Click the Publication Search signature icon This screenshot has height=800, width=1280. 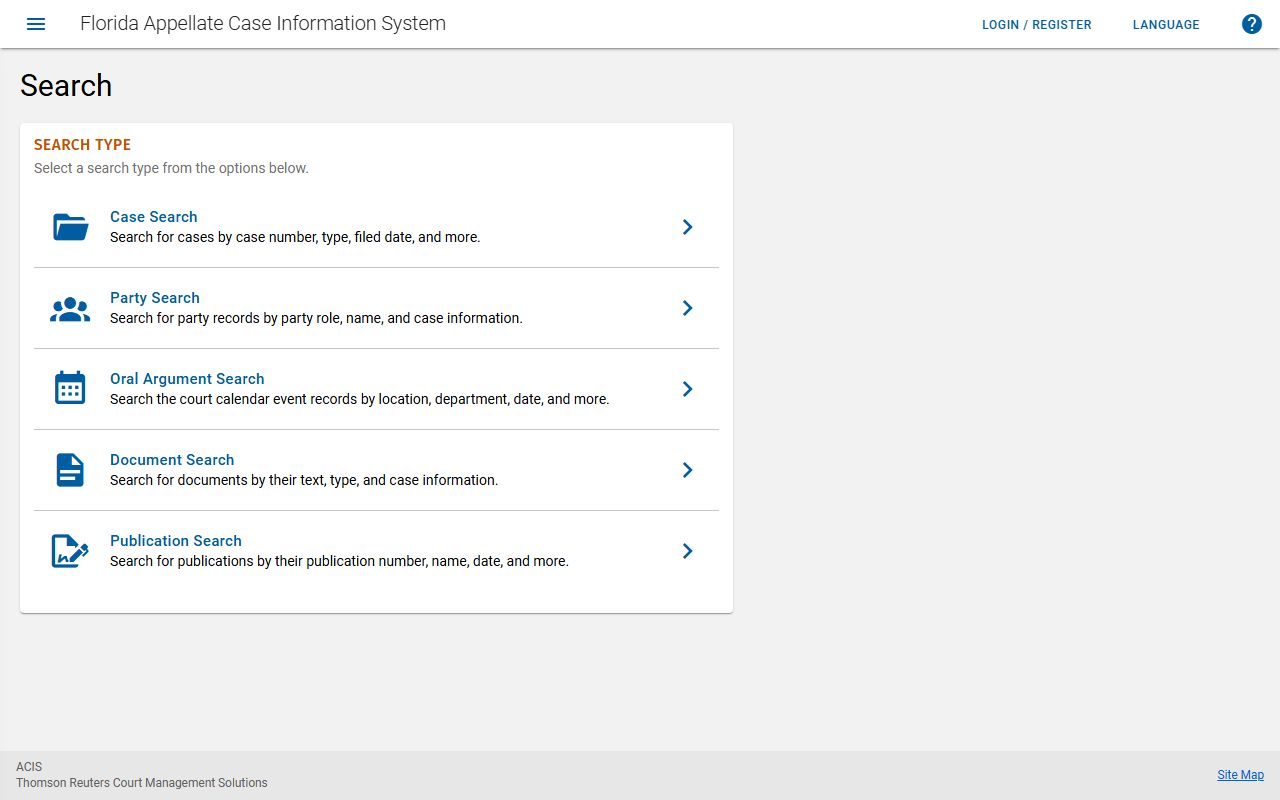pyautogui.click(x=70, y=551)
